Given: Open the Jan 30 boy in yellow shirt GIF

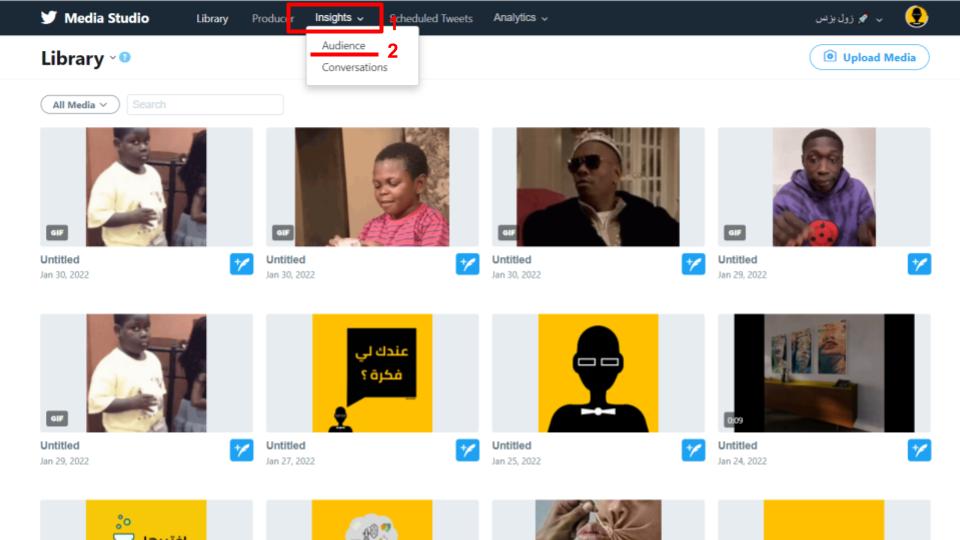Looking at the screenshot, I should tap(146, 187).
